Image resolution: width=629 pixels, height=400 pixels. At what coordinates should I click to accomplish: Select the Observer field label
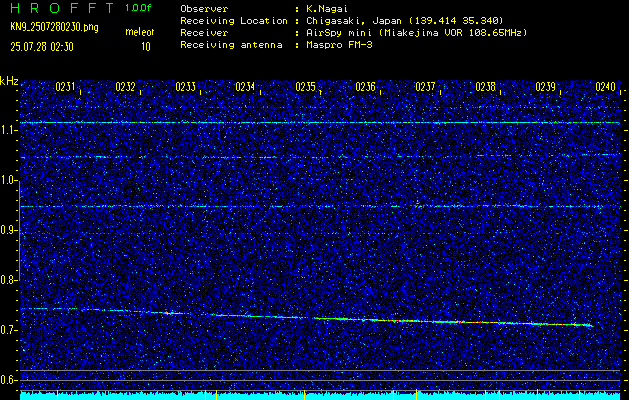coord(204,9)
